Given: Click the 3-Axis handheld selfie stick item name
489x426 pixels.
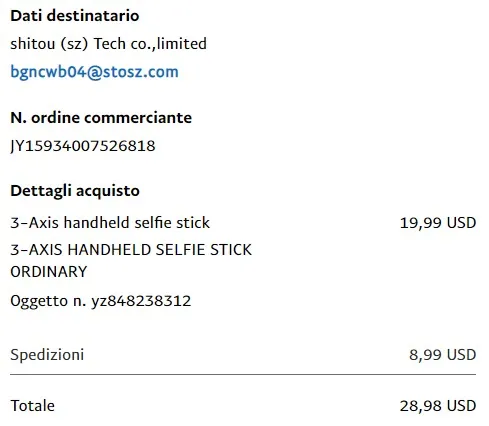Looking at the screenshot, I should pyautogui.click(x=110, y=223).
